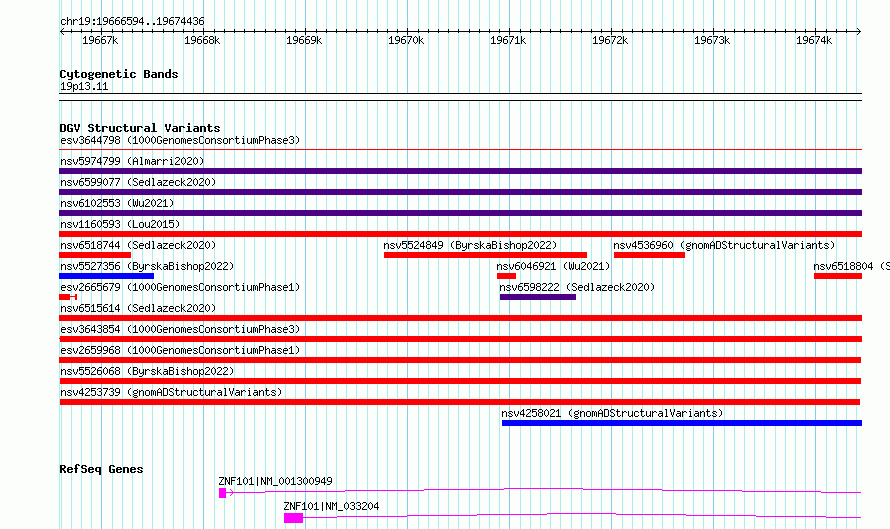Click the 19671k ruler tick label

click(508, 40)
